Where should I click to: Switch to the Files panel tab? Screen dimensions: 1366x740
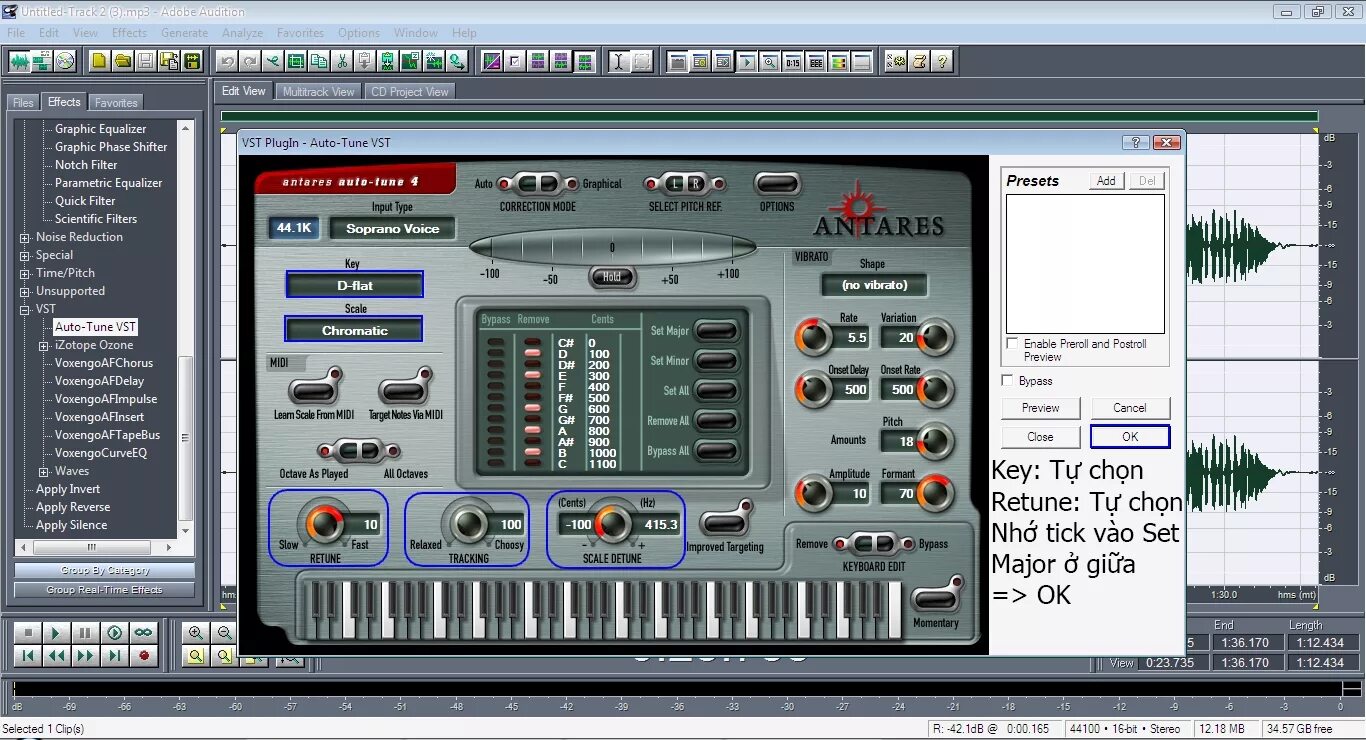coord(23,102)
